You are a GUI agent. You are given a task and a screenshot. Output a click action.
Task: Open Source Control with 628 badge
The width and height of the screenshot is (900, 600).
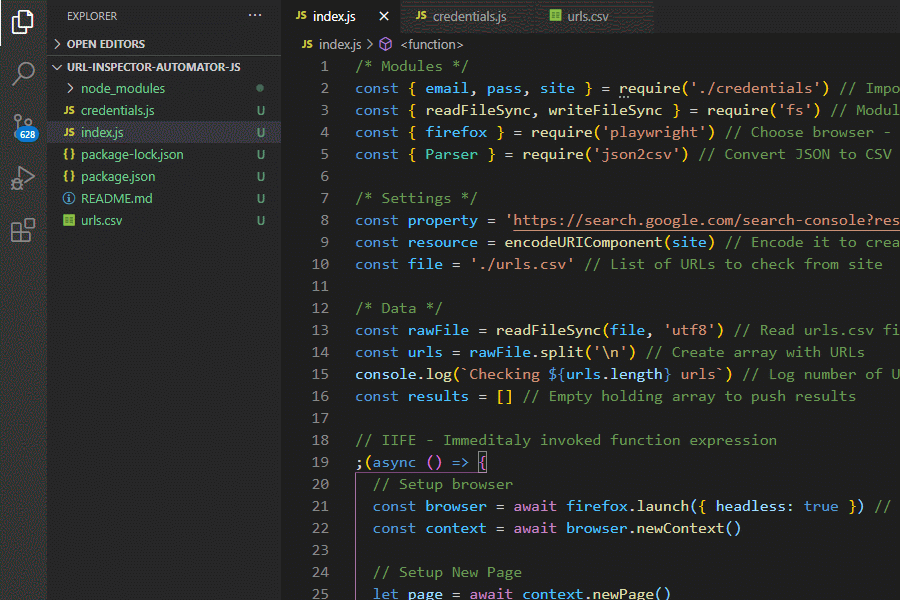click(x=23, y=127)
